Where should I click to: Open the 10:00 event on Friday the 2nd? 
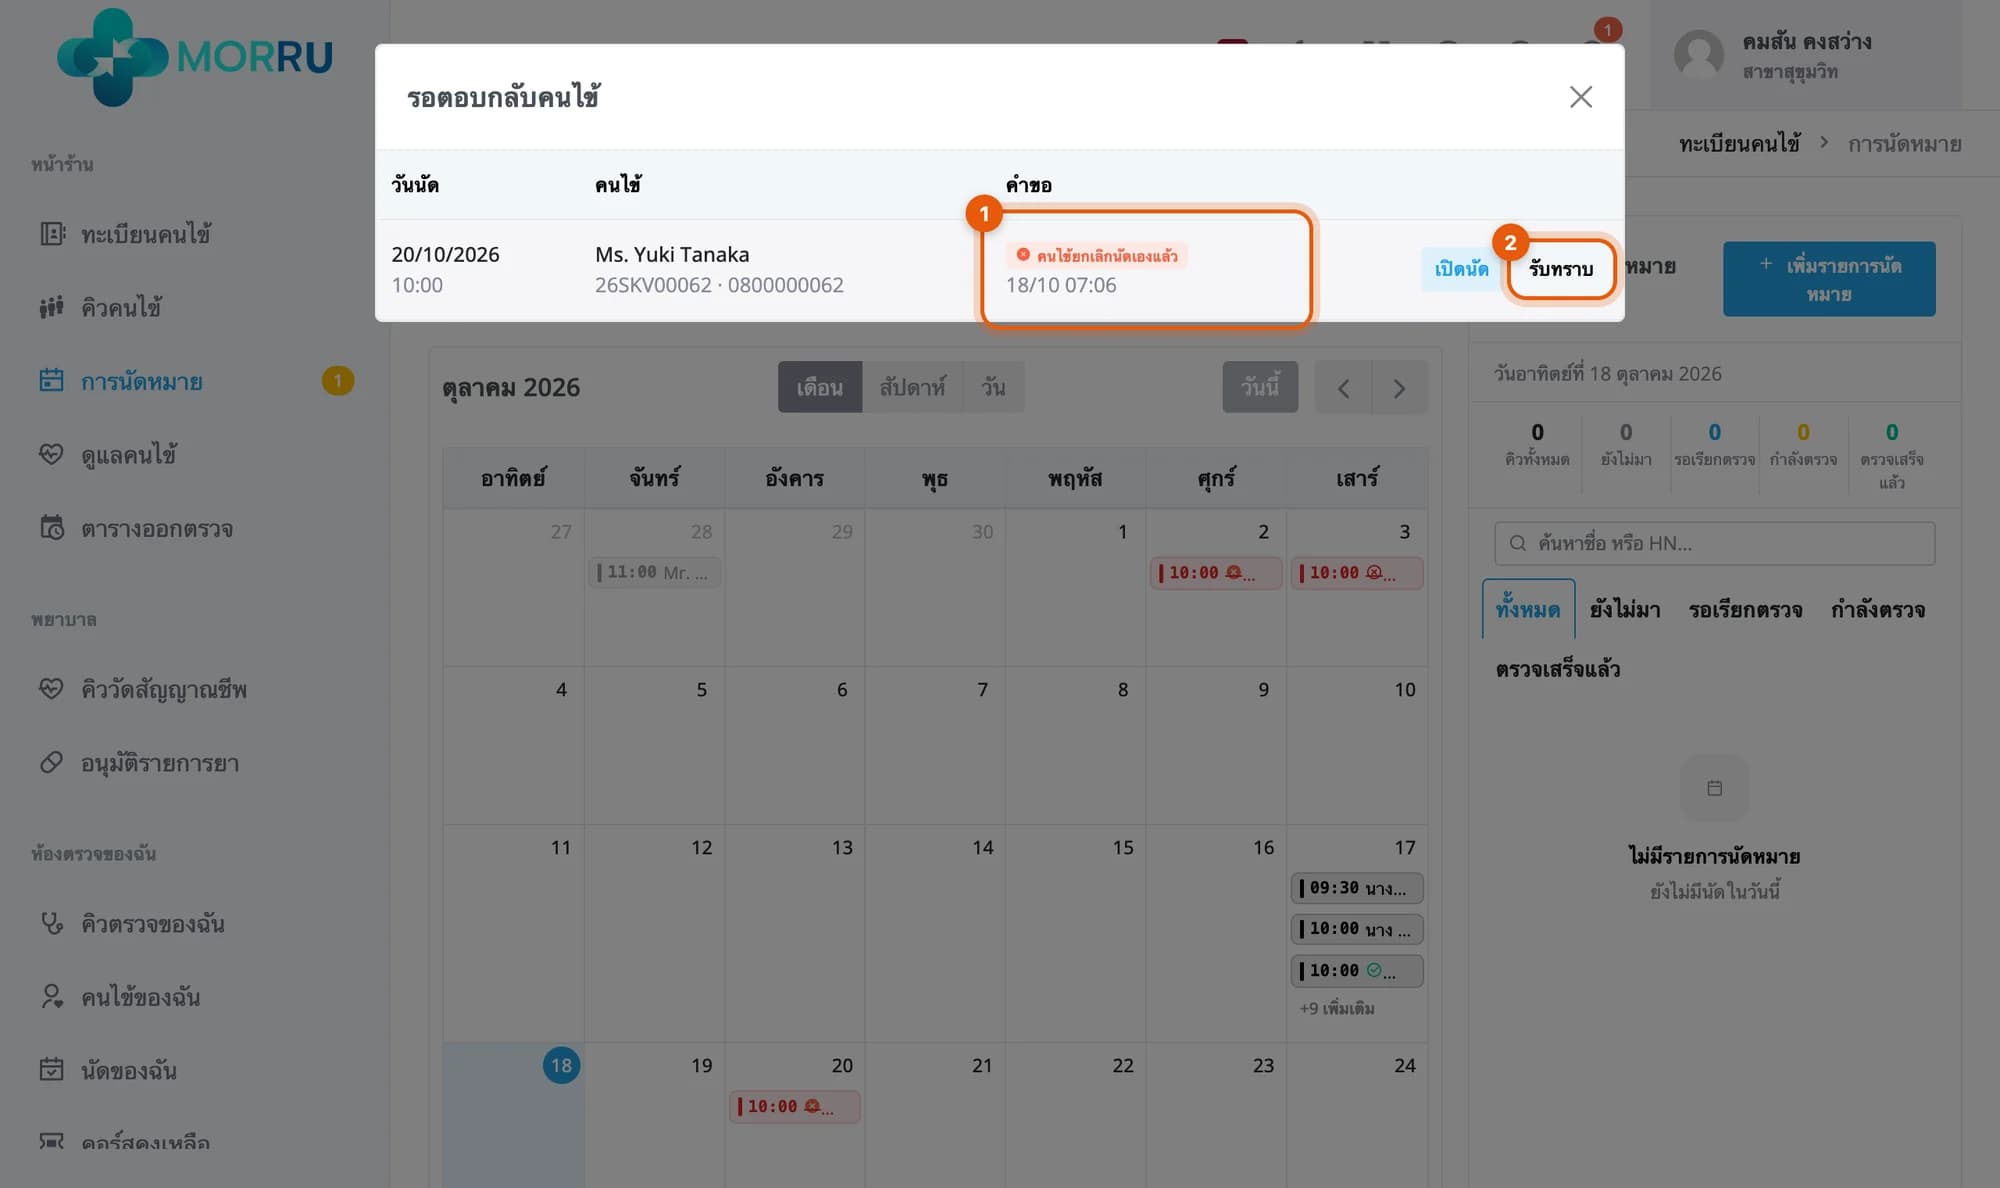pyautogui.click(x=1216, y=573)
